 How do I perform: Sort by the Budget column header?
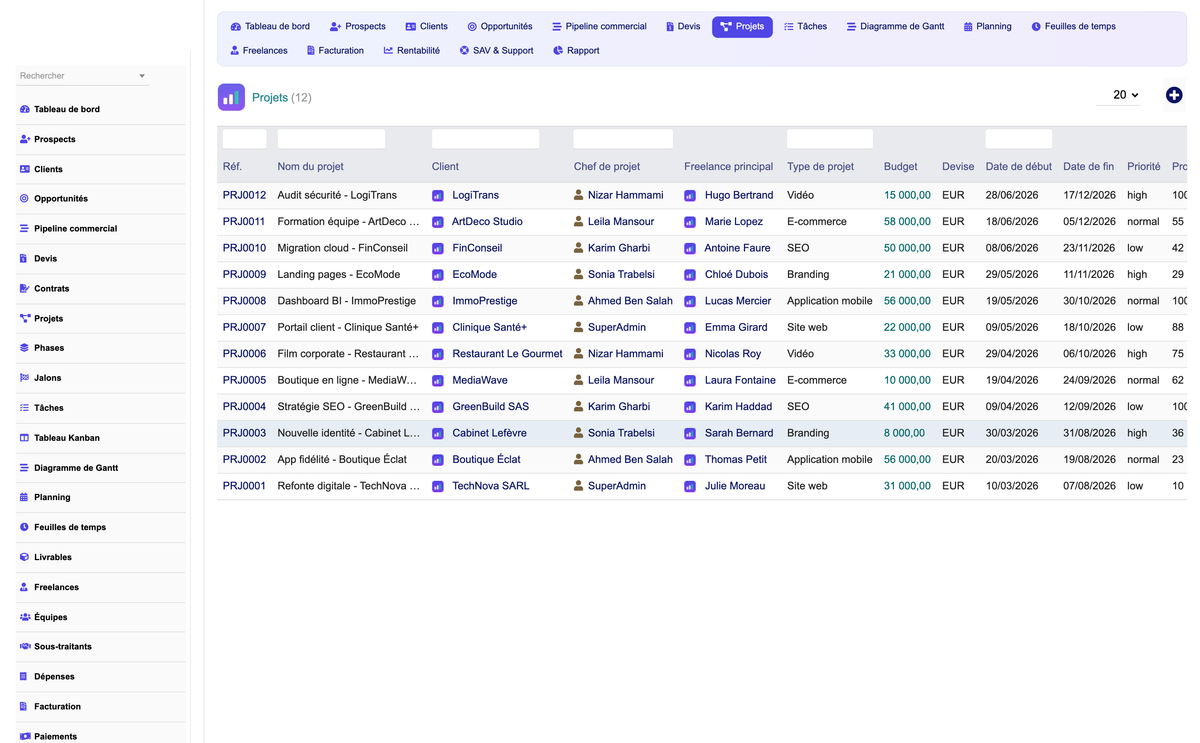click(x=900, y=167)
